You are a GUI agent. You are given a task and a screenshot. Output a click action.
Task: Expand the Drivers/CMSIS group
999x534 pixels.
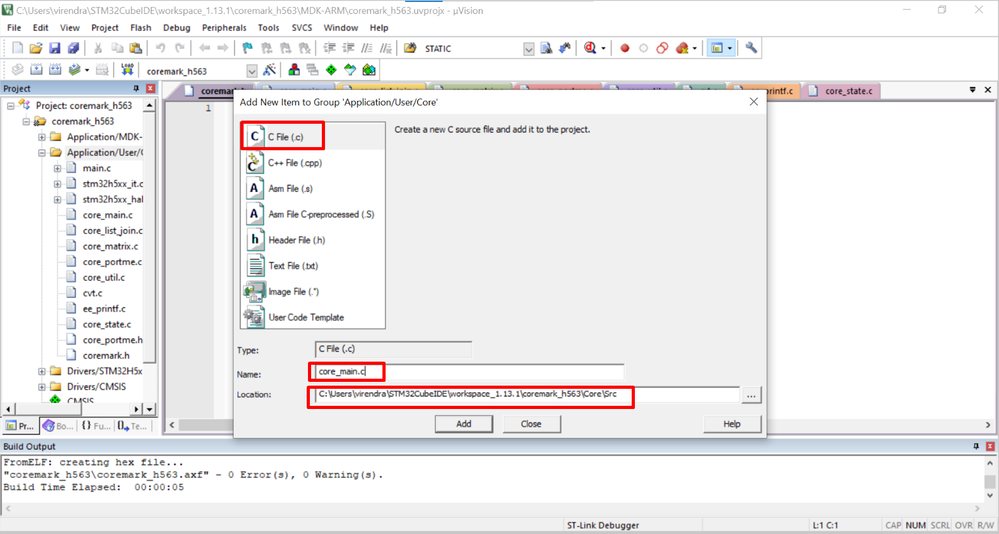tap(41, 387)
